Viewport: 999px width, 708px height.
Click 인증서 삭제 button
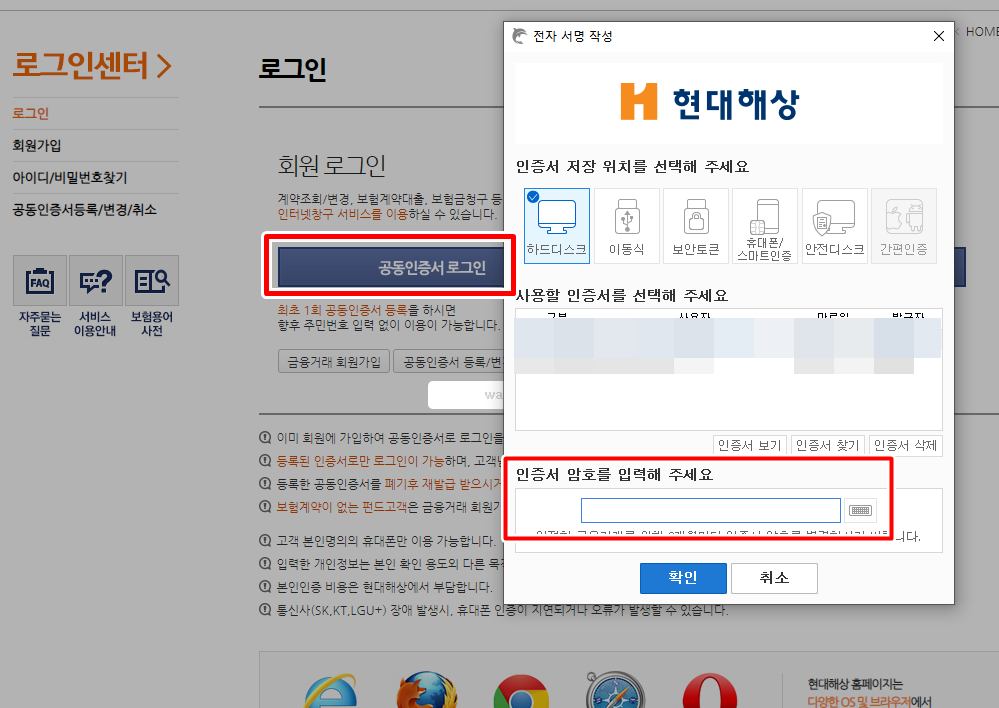pyautogui.click(x=905, y=445)
